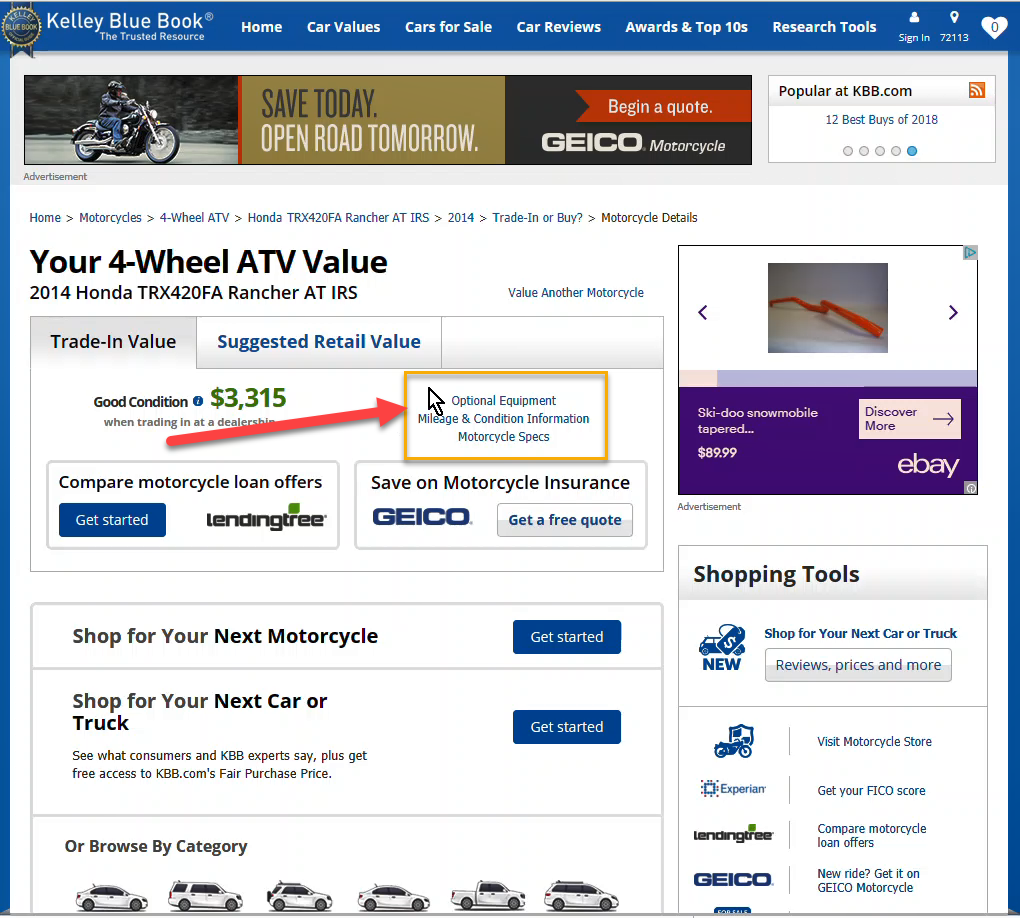Open 12 Best Buys of 2018 link
Viewport: 1020px width, 918px height.
click(x=881, y=120)
